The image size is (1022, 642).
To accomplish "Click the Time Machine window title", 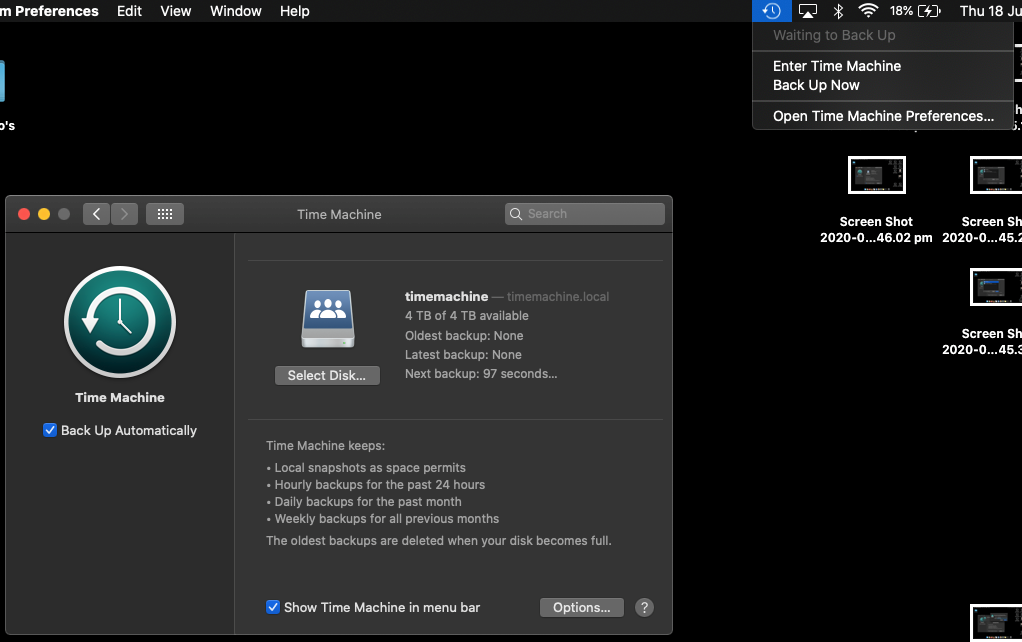I will (339, 214).
